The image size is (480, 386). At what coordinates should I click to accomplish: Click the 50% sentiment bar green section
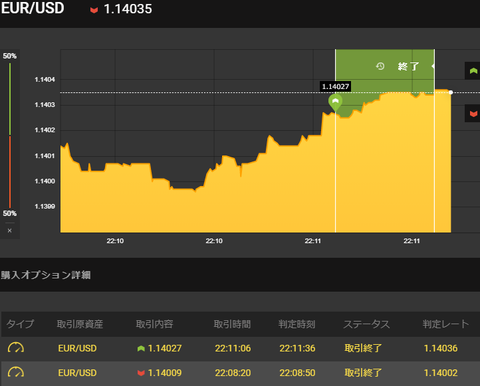click(10, 99)
